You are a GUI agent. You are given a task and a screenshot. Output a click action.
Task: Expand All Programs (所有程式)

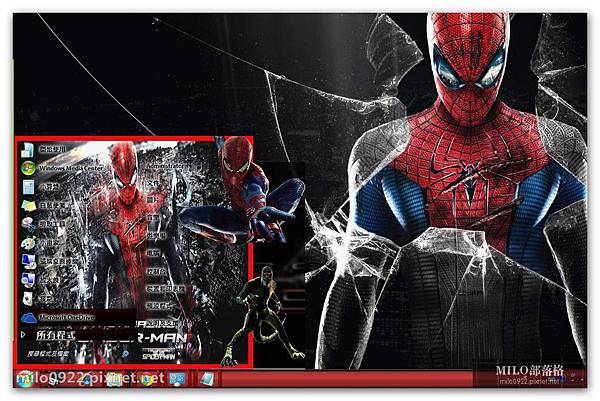(x=49, y=336)
